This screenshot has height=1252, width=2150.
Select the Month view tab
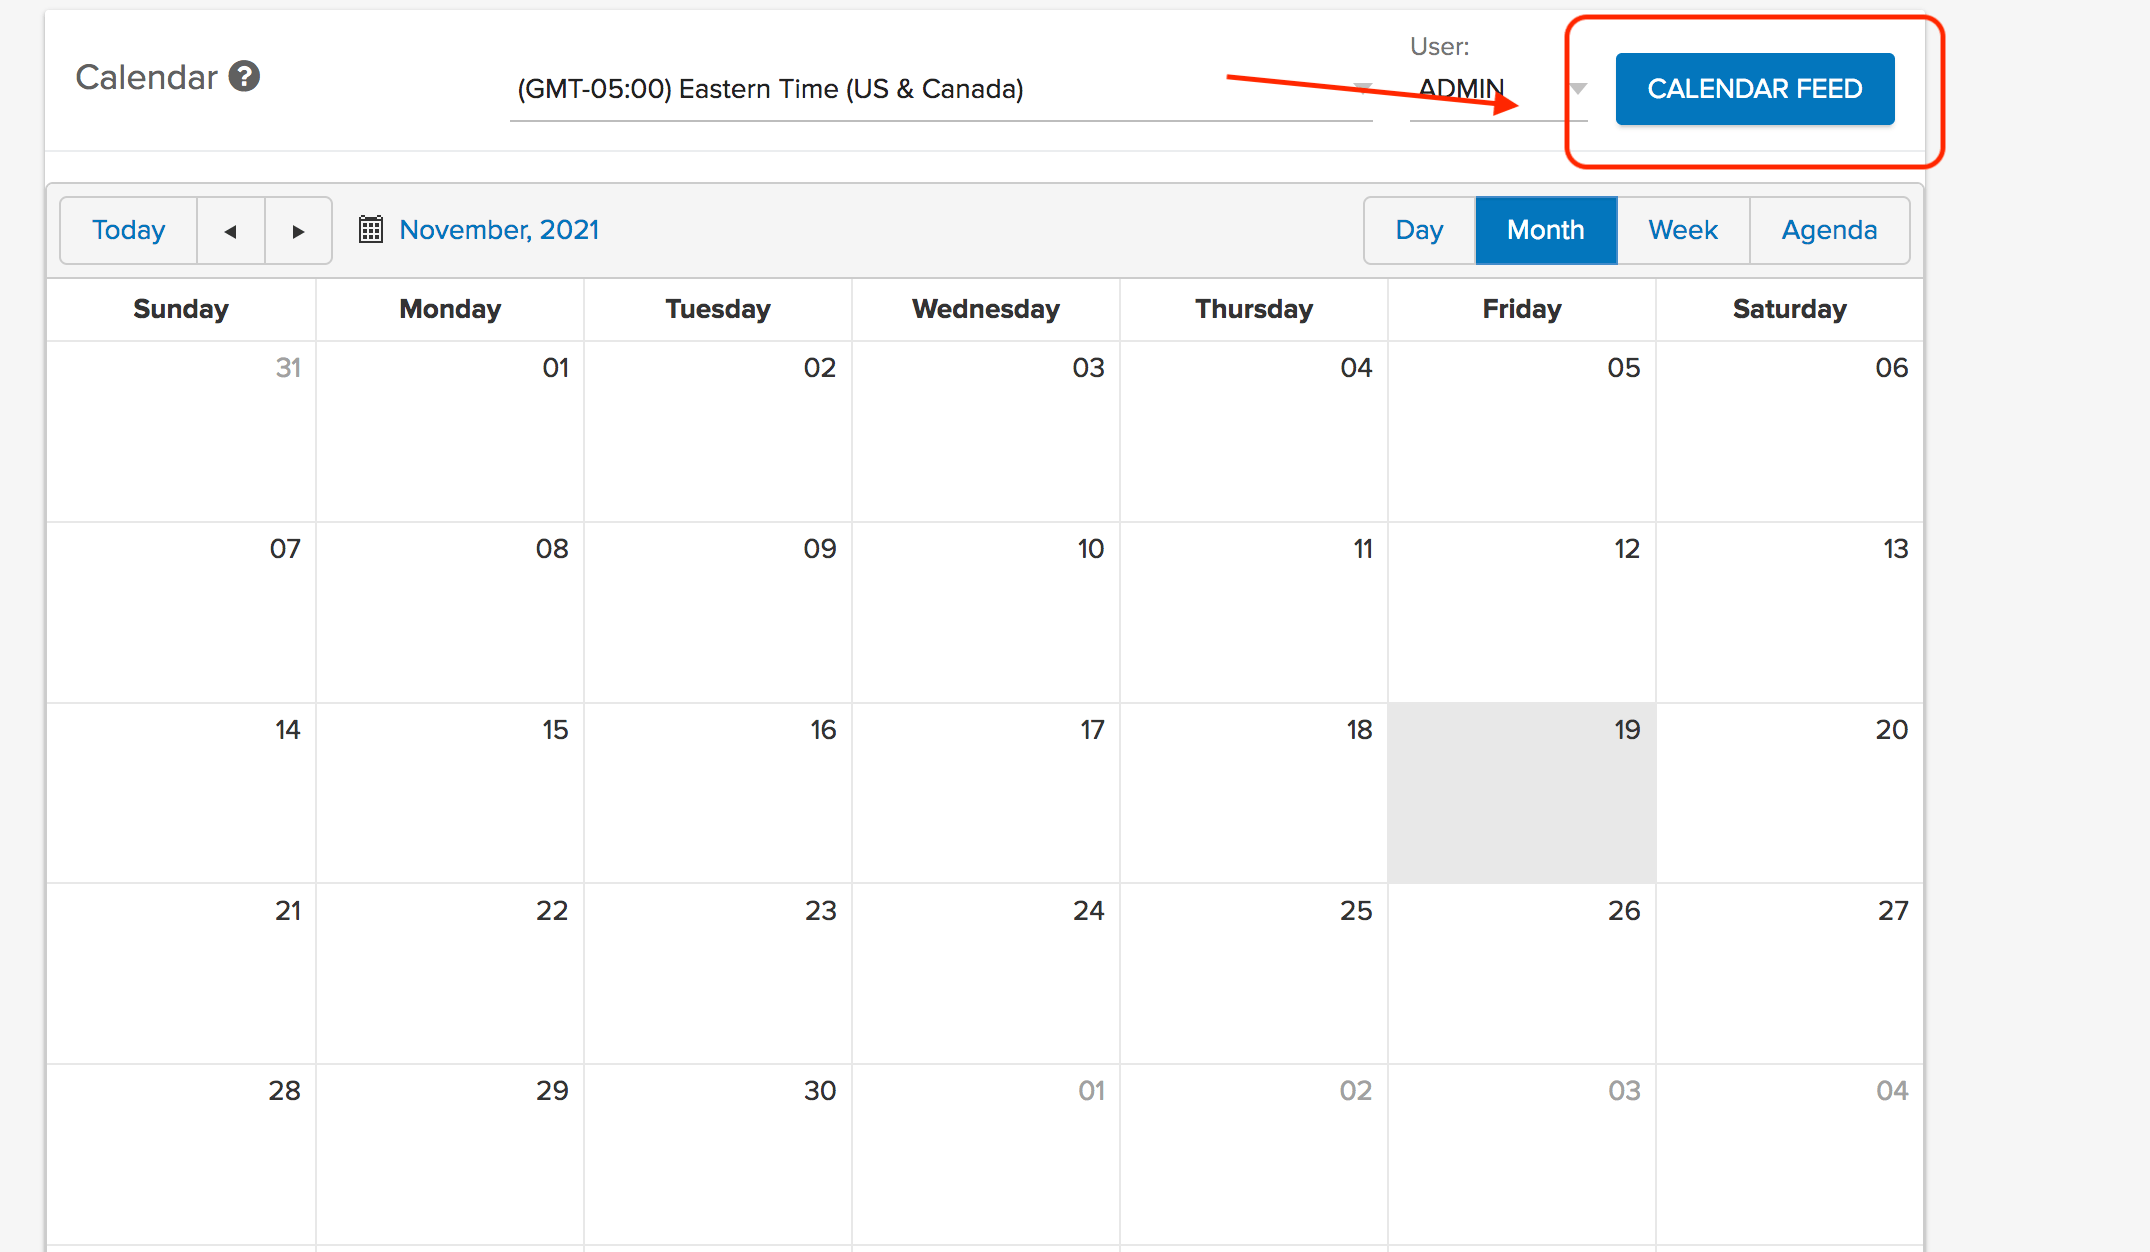pos(1546,231)
